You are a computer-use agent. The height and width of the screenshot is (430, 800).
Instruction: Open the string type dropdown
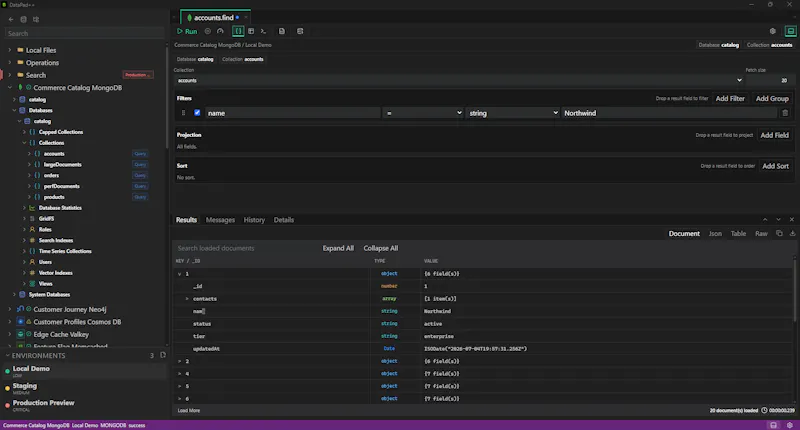click(x=513, y=113)
